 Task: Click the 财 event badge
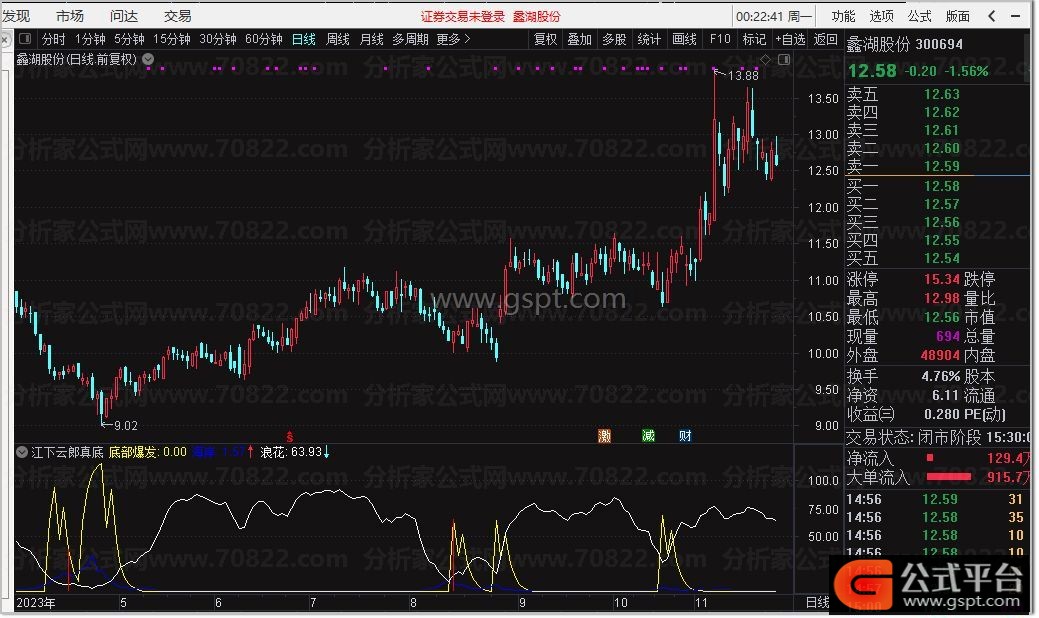(685, 436)
